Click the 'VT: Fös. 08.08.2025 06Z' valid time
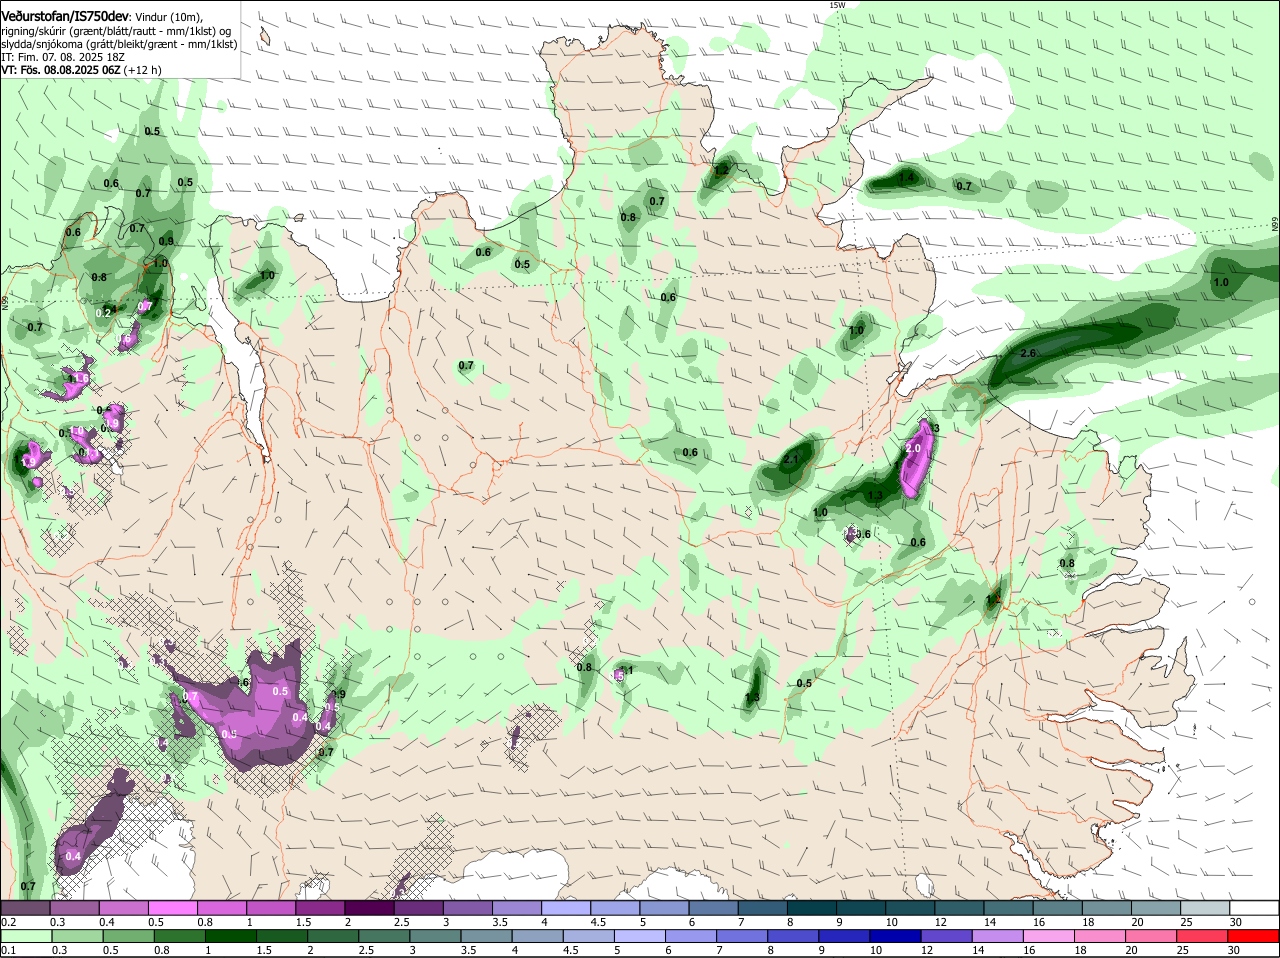The height and width of the screenshot is (958, 1280). pyautogui.click(x=61, y=70)
